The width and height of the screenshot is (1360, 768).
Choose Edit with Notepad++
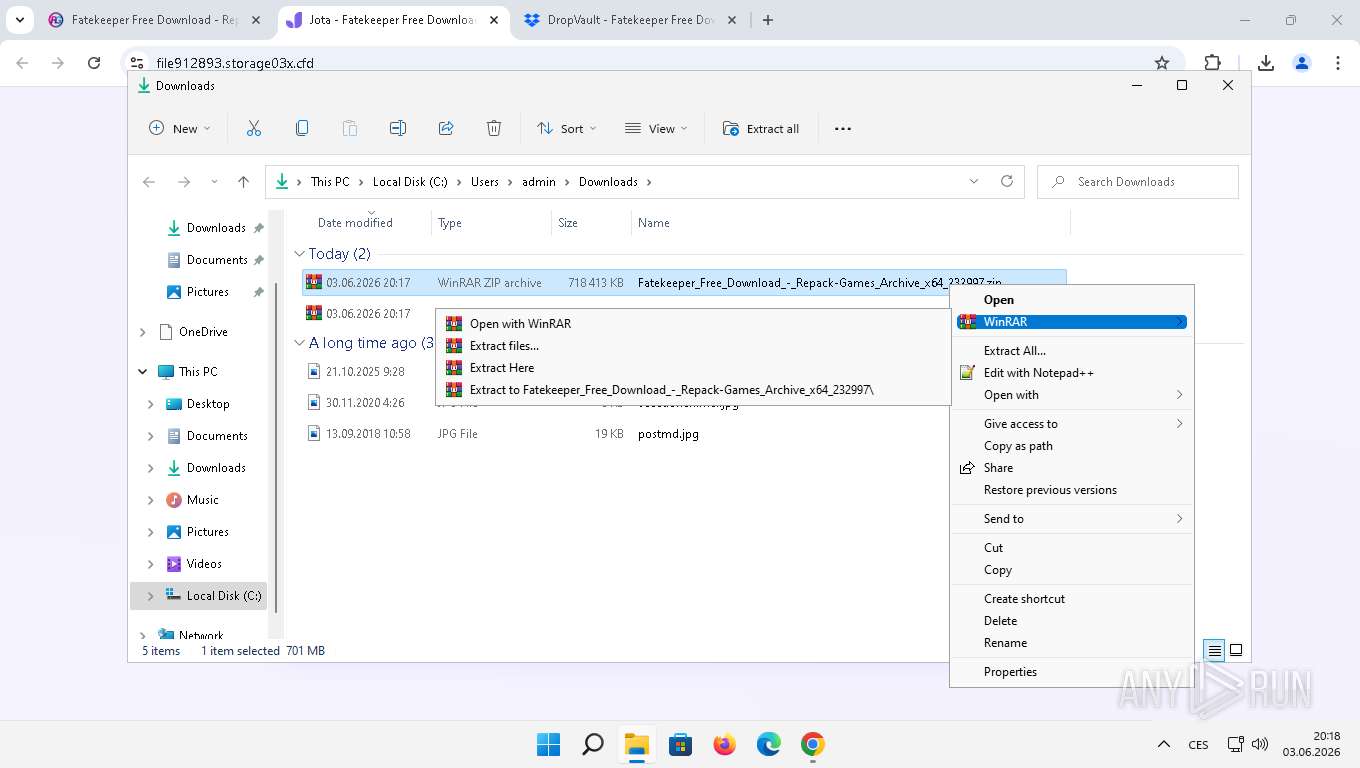tap(1072, 373)
